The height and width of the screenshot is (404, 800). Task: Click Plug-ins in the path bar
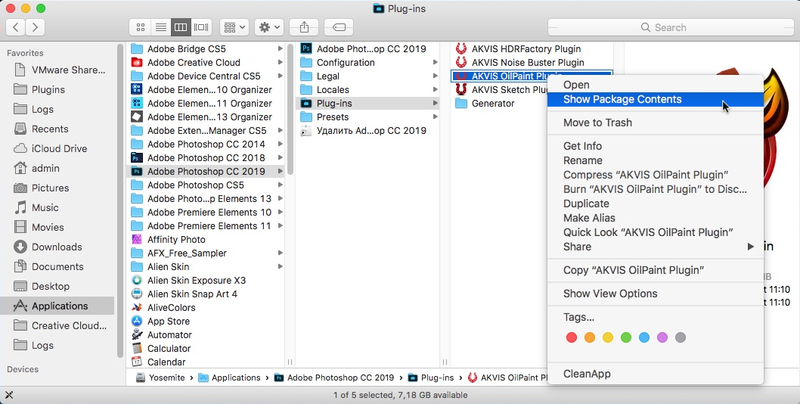(431, 377)
